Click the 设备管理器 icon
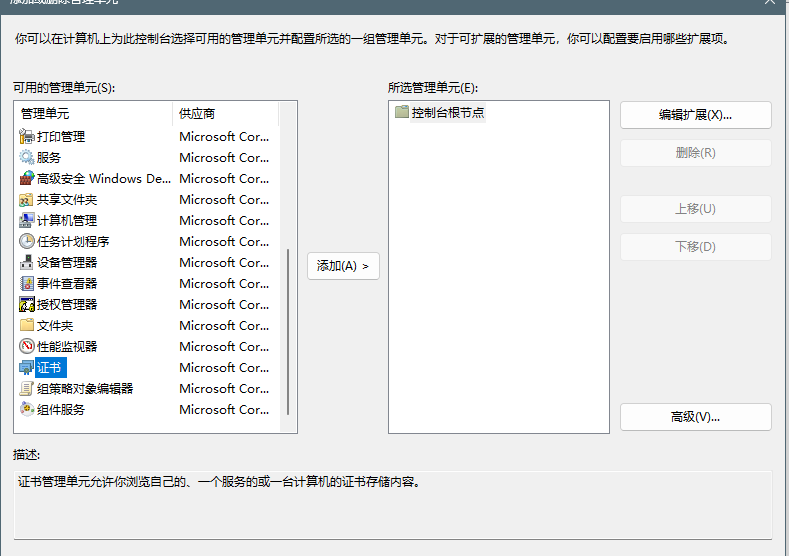Viewport: 789px width, 556px height. point(27,263)
